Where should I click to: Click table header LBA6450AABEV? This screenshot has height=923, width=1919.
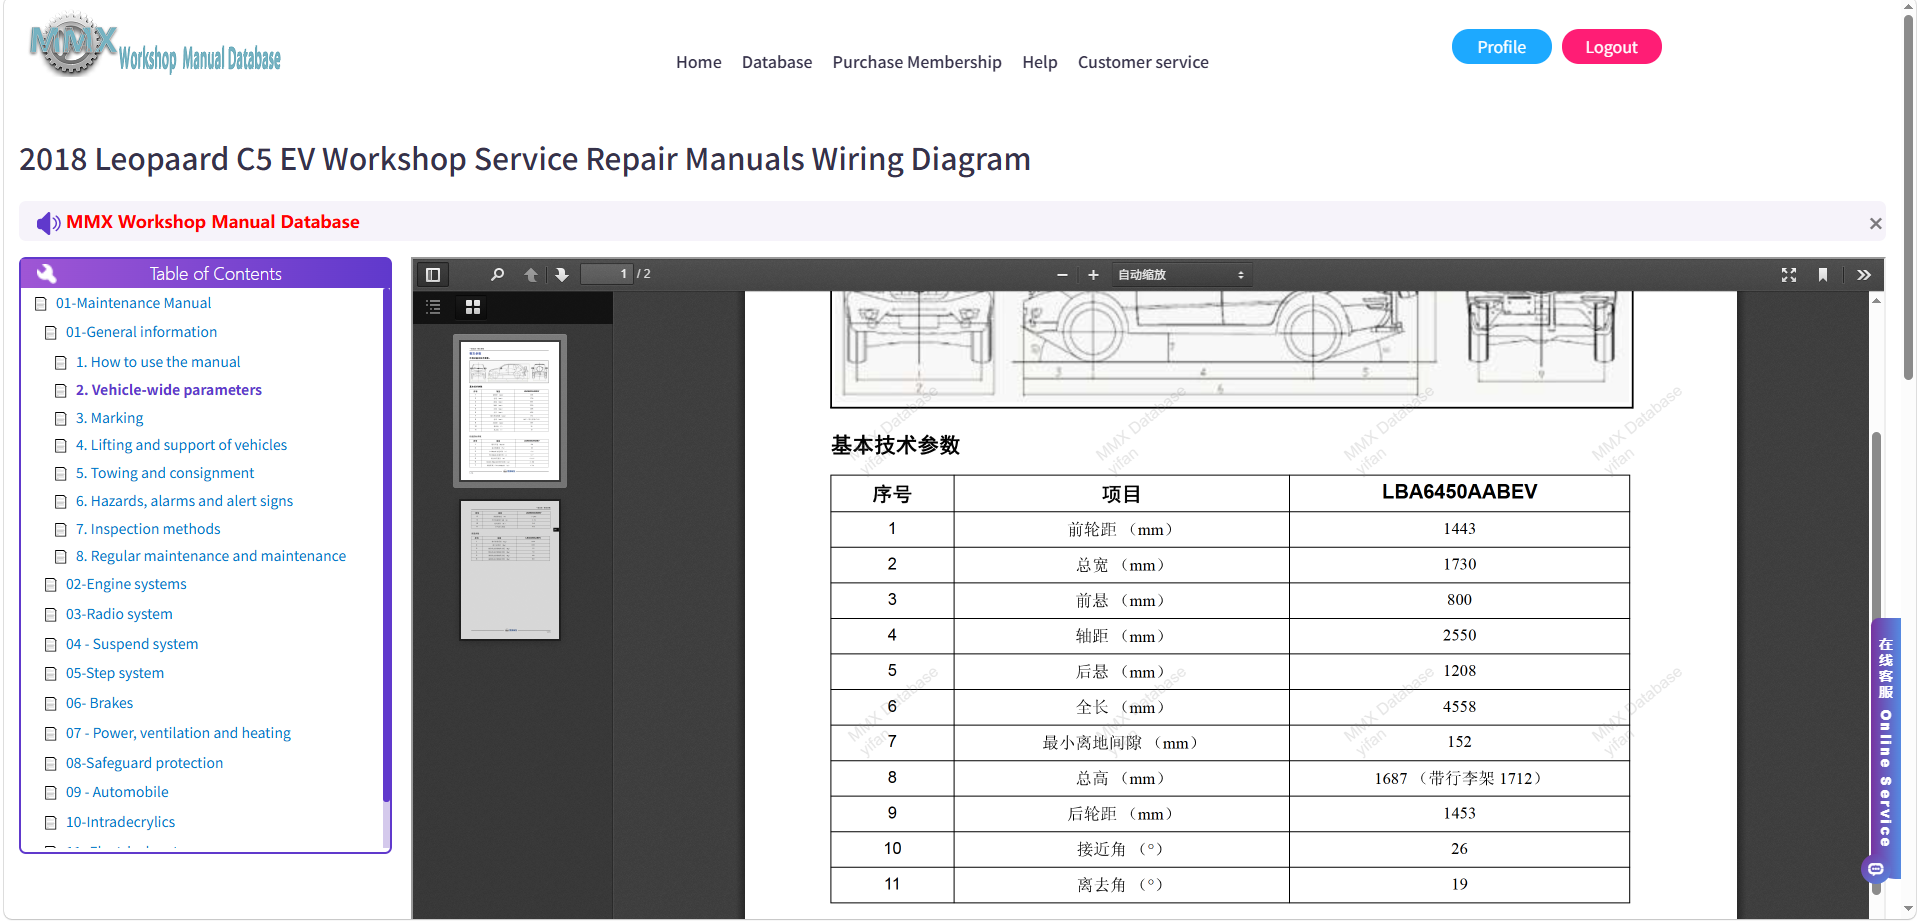click(x=1459, y=492)
